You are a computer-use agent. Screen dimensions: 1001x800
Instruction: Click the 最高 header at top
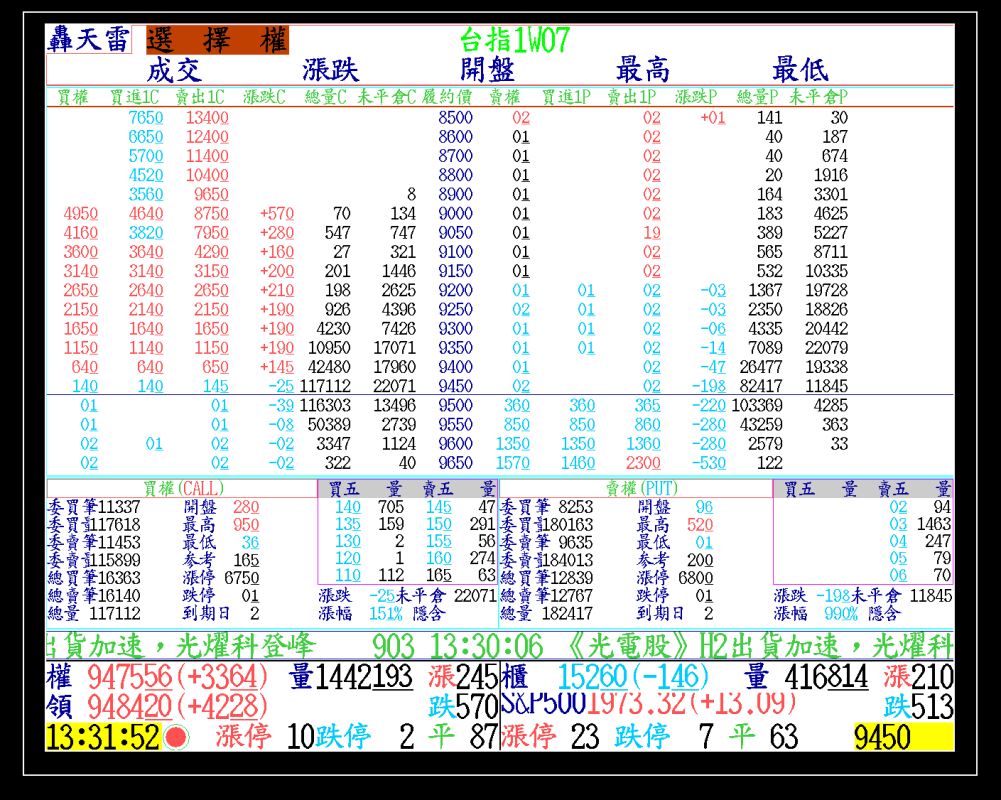point(643,70)
